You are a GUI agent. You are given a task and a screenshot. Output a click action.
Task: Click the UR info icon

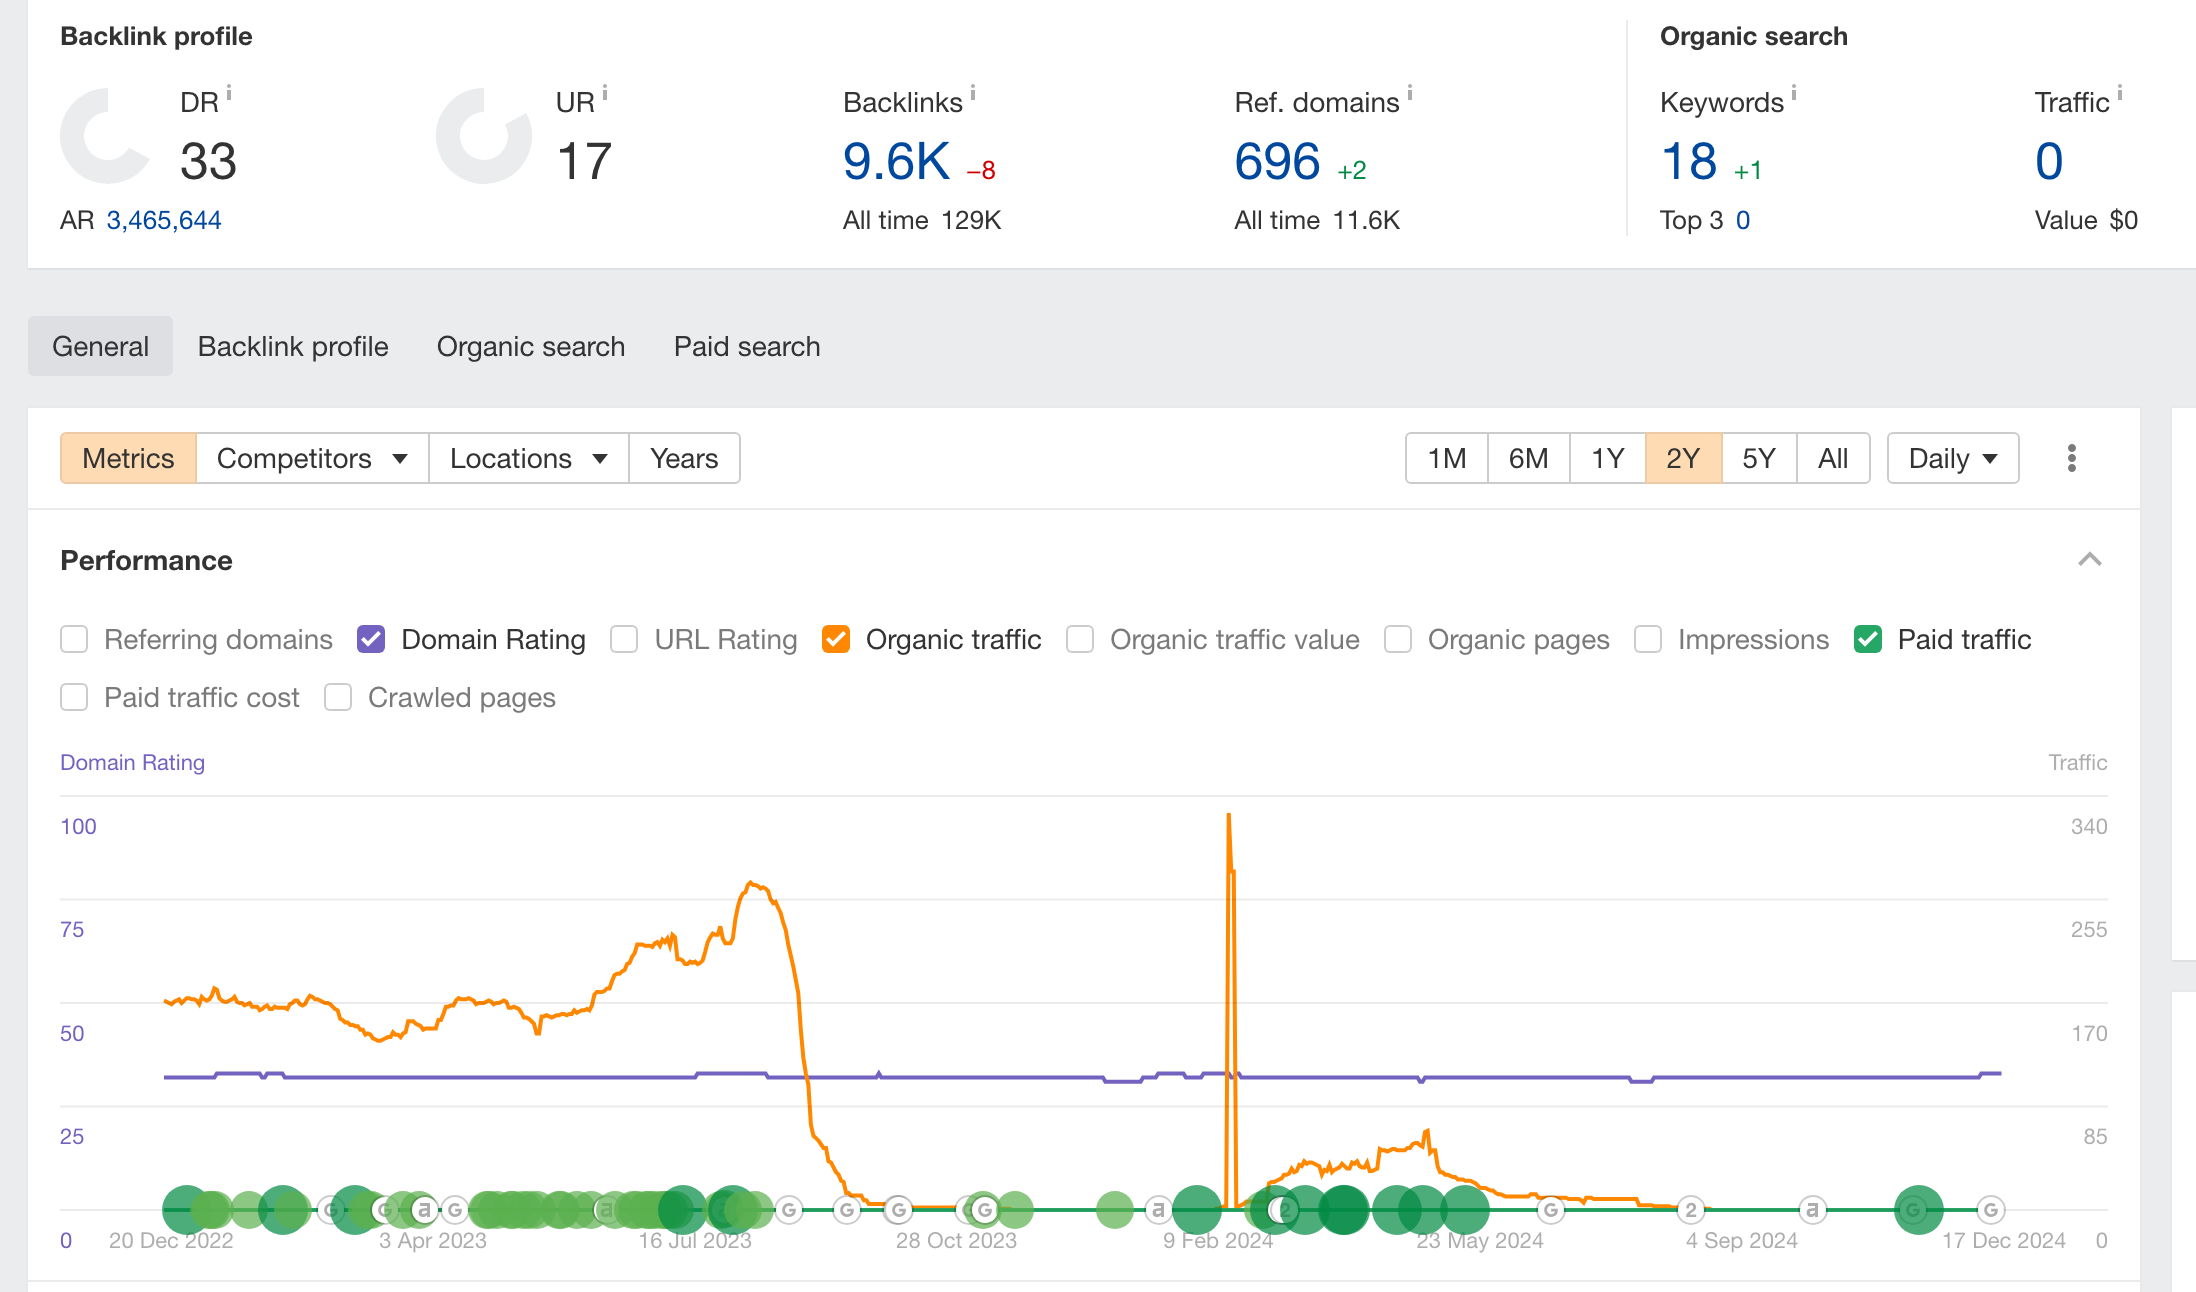[x=605, y=93]
